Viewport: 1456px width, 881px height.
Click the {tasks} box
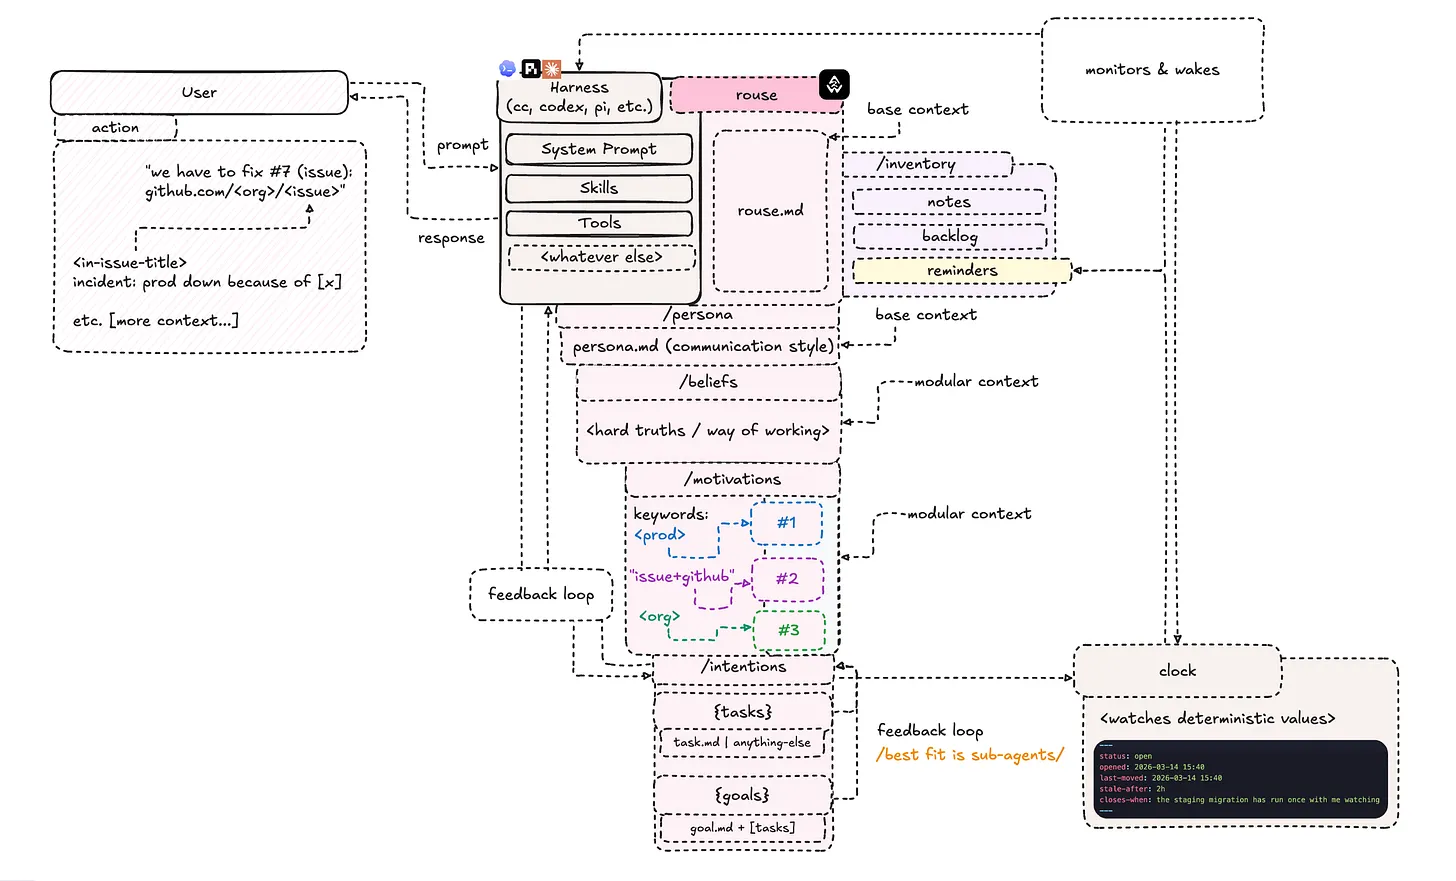pos(743,712)
